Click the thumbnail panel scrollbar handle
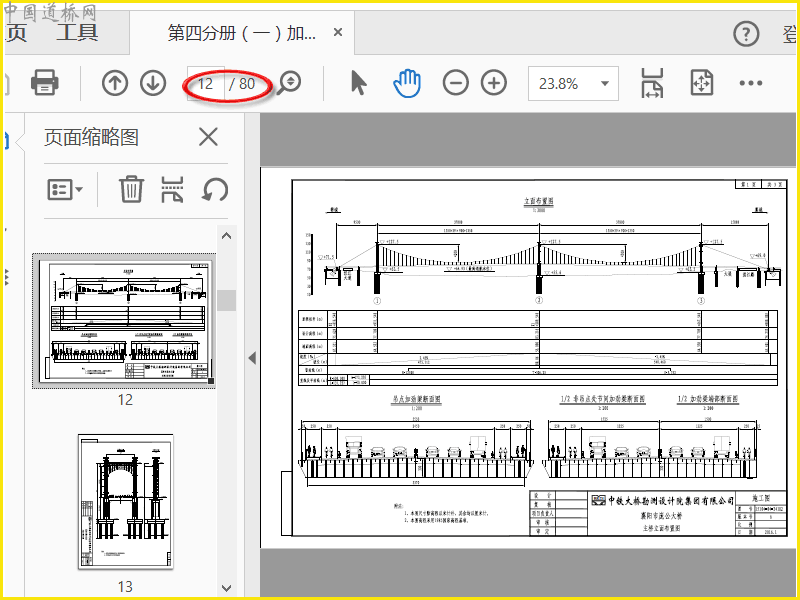This screenshot has width=800, height=600. [226, 301]
